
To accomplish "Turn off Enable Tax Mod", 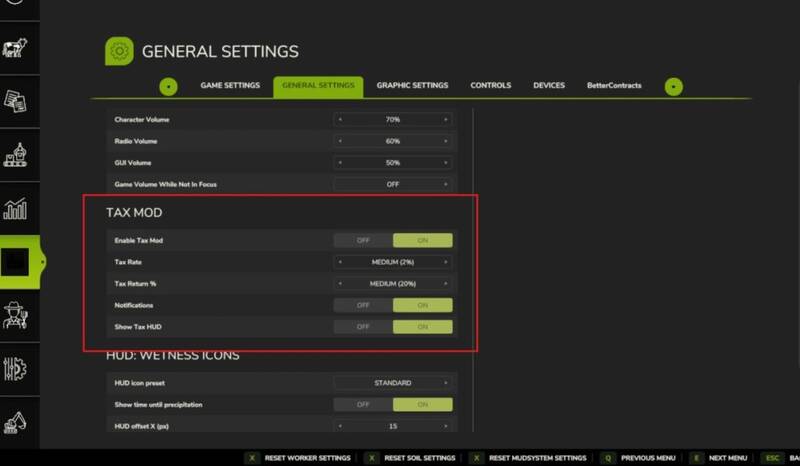I will tap(363, 240).
